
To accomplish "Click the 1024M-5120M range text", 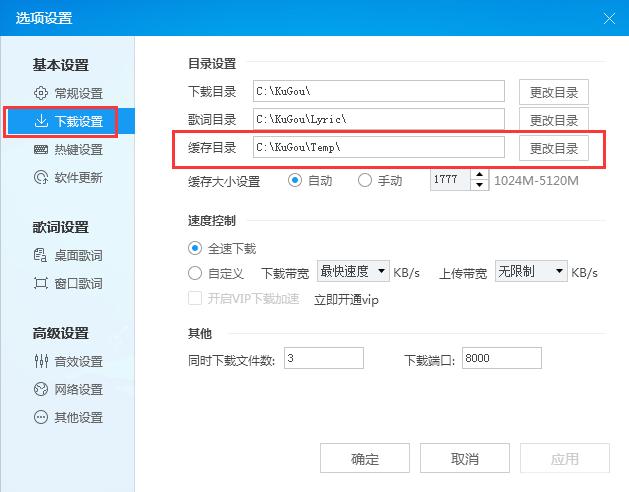I will pos(536,181).
